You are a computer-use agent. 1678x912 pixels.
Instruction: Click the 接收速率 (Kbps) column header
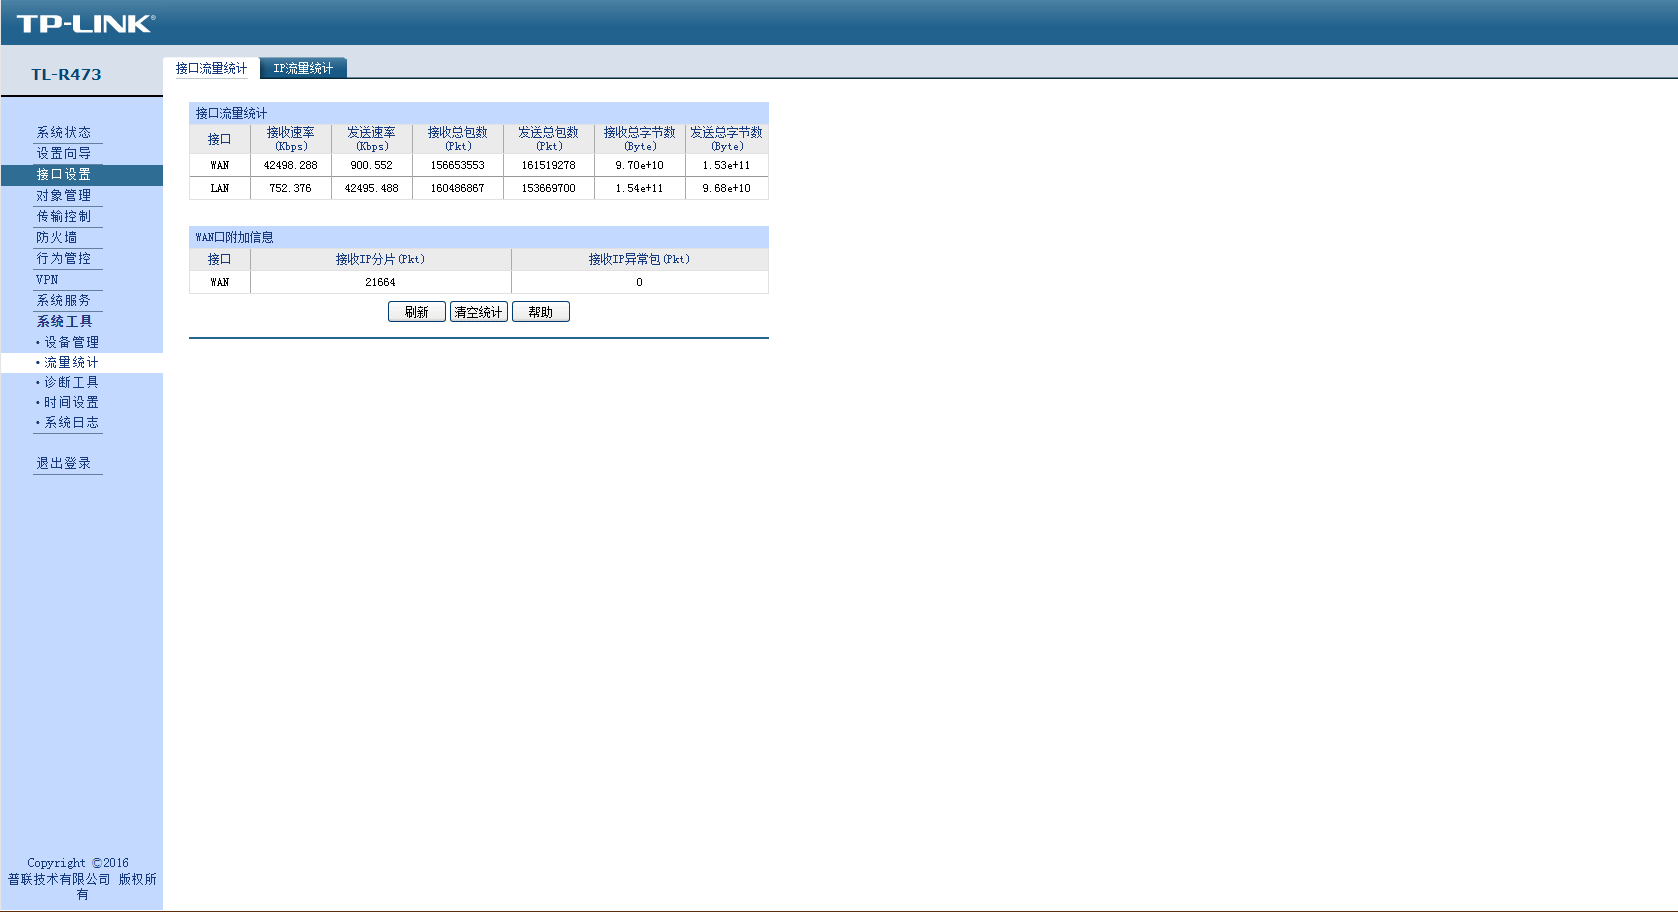click(291, 139)
